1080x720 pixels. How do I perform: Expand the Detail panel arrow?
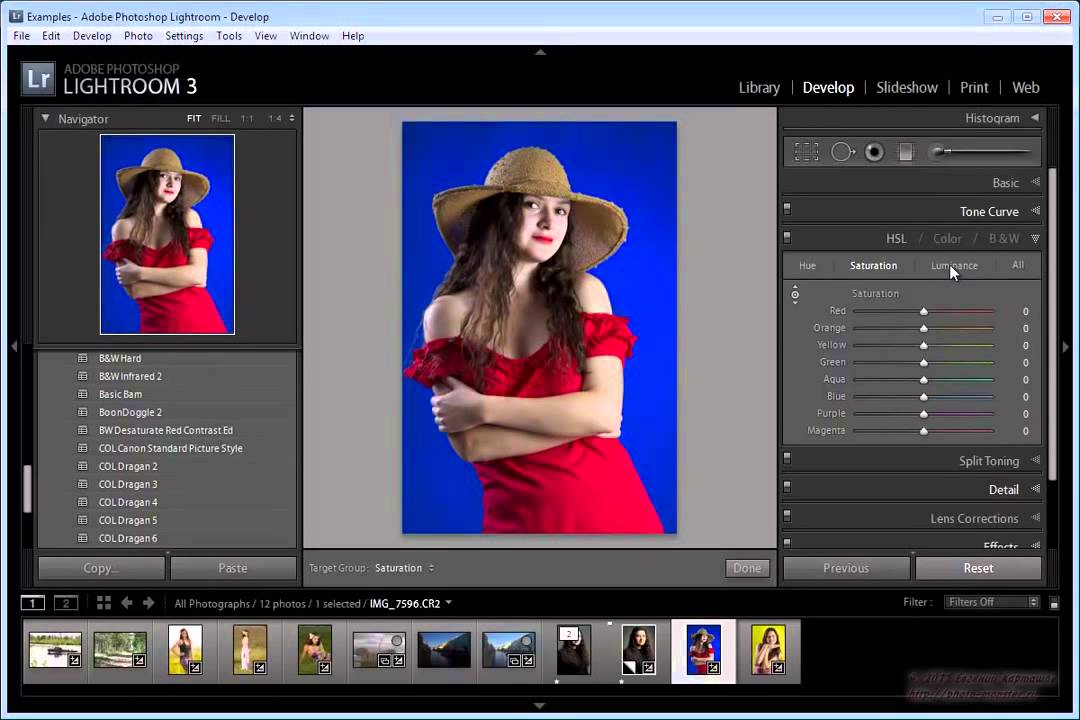click(1035, 489)
